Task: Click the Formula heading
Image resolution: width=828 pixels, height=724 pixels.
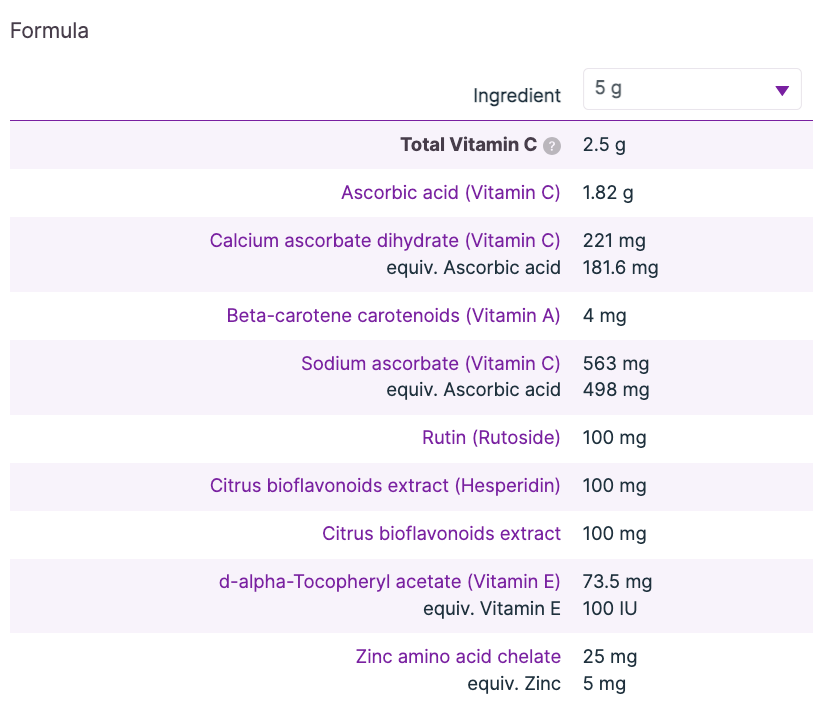Action: [x=49, y=31]
